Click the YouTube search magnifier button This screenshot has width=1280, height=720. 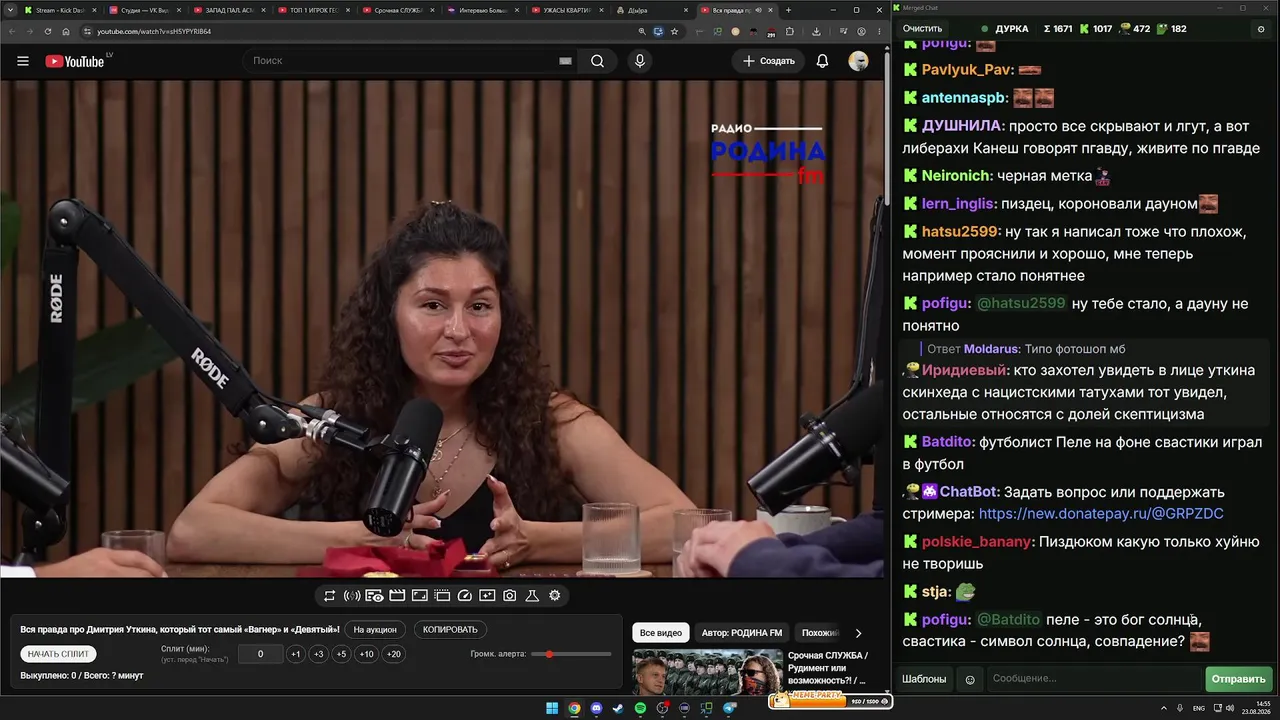coord(597,61)
